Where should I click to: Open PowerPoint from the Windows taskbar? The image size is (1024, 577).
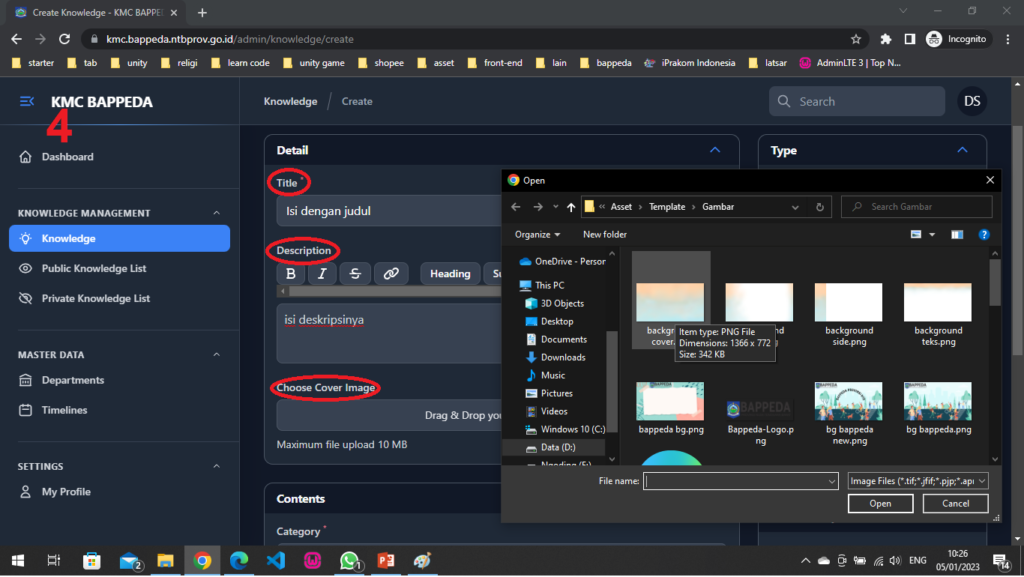tap(386, 561)
